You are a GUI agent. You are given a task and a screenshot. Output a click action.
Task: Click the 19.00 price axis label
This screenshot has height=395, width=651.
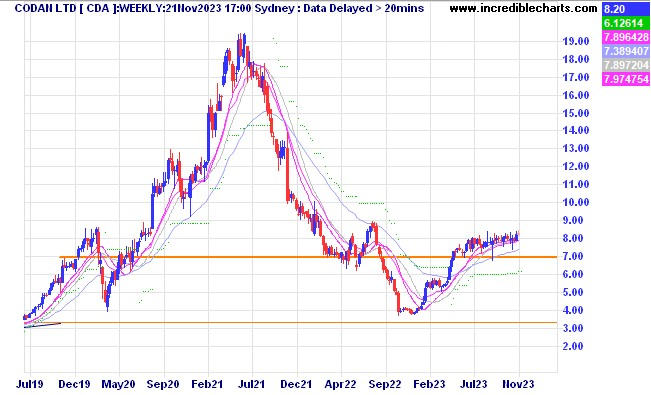575,41
